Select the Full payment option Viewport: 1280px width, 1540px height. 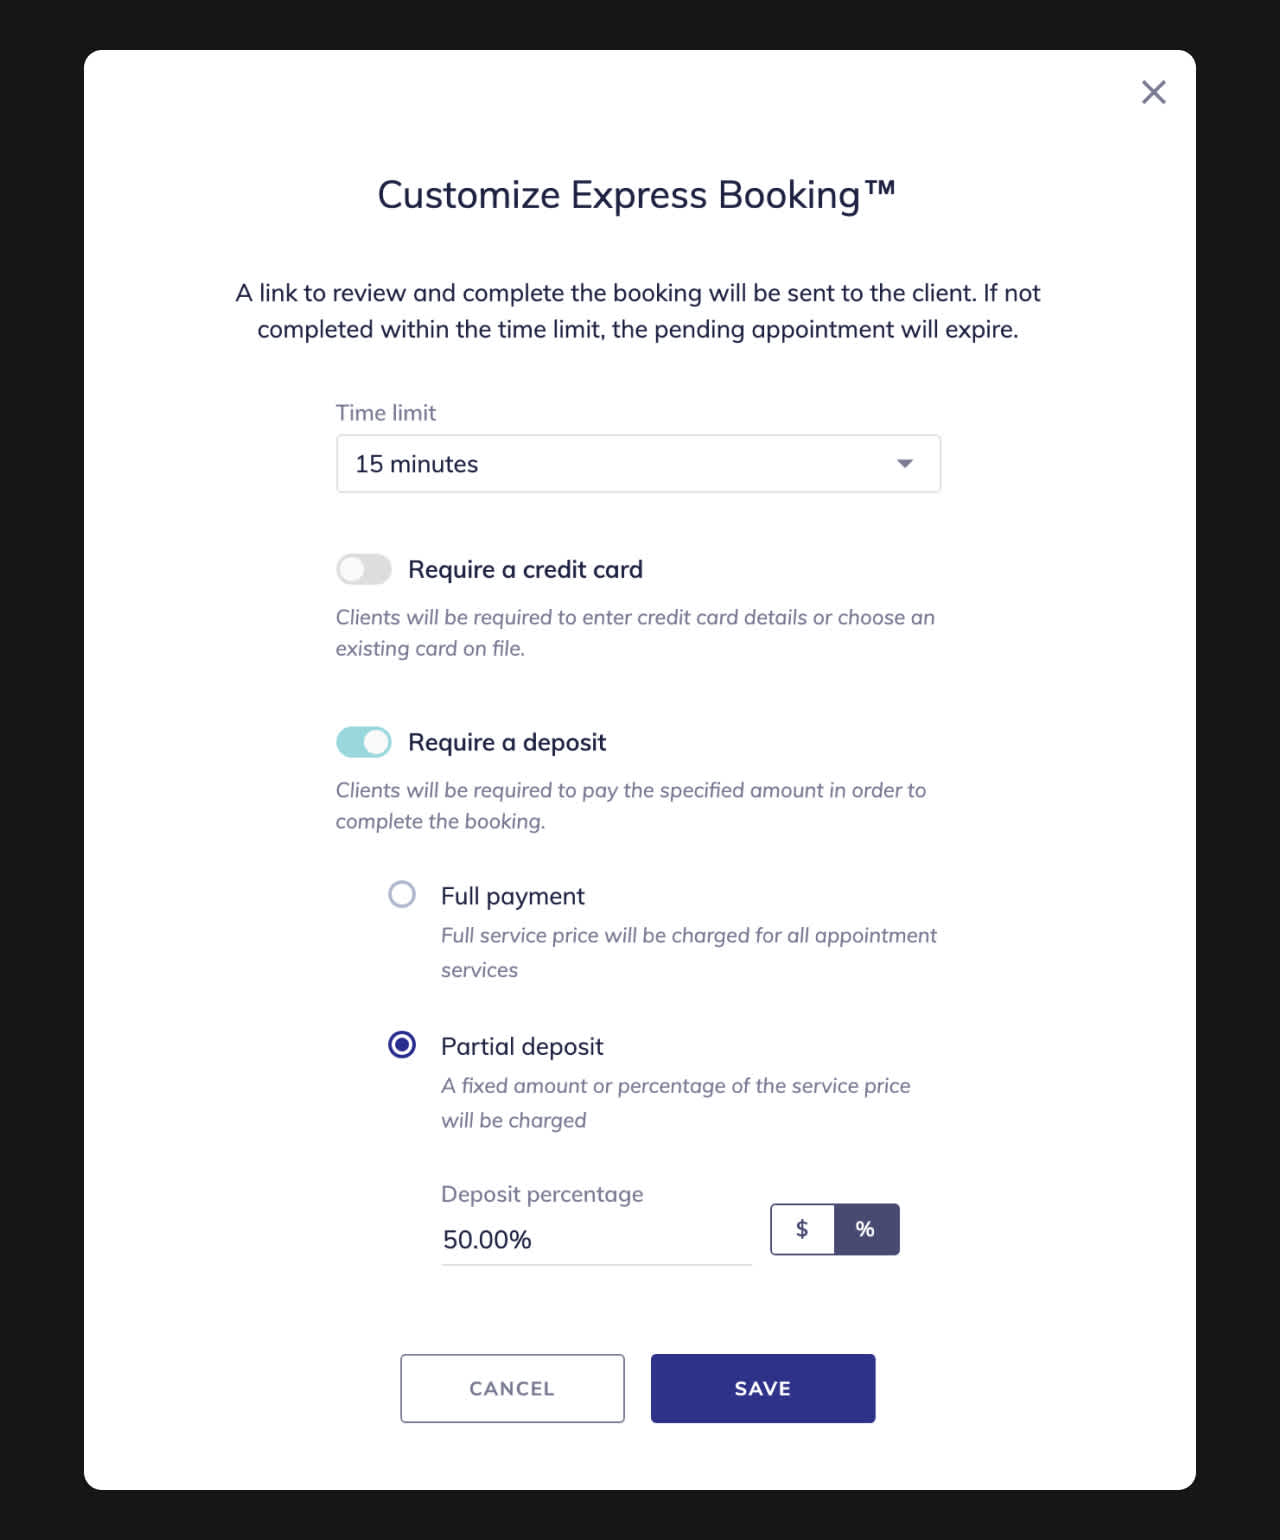(x=402, y=894)
